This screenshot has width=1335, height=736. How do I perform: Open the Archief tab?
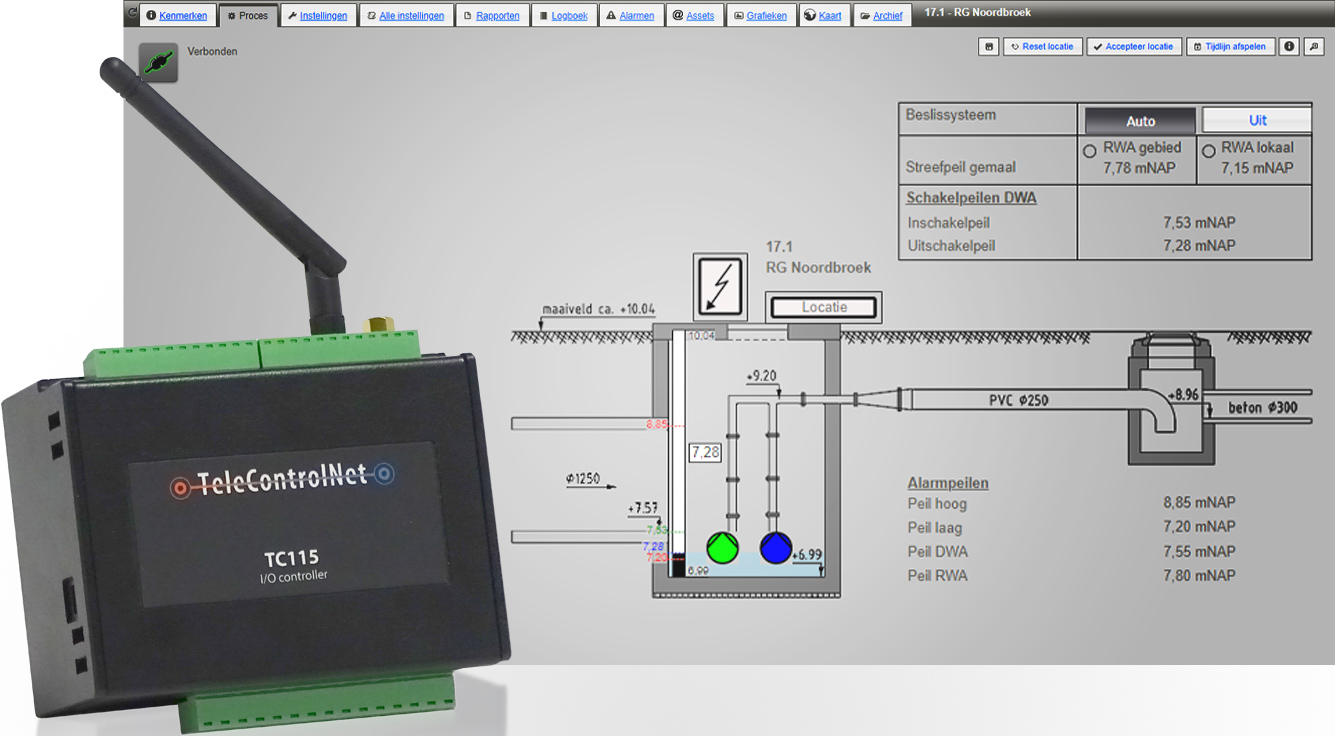coord(881,15)
